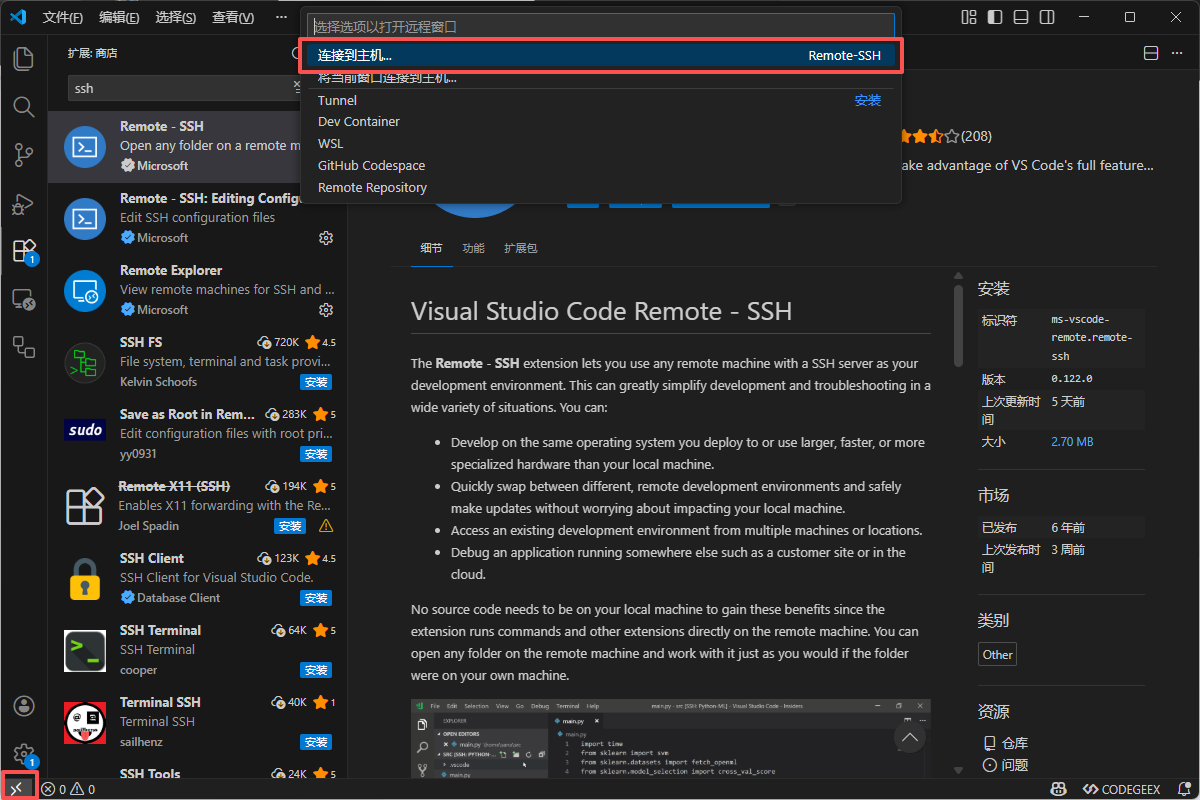Open the Manage gear in activity bar
This screenshot has height=800, width=1200.
pyautogui.click(x=23, y=754)
